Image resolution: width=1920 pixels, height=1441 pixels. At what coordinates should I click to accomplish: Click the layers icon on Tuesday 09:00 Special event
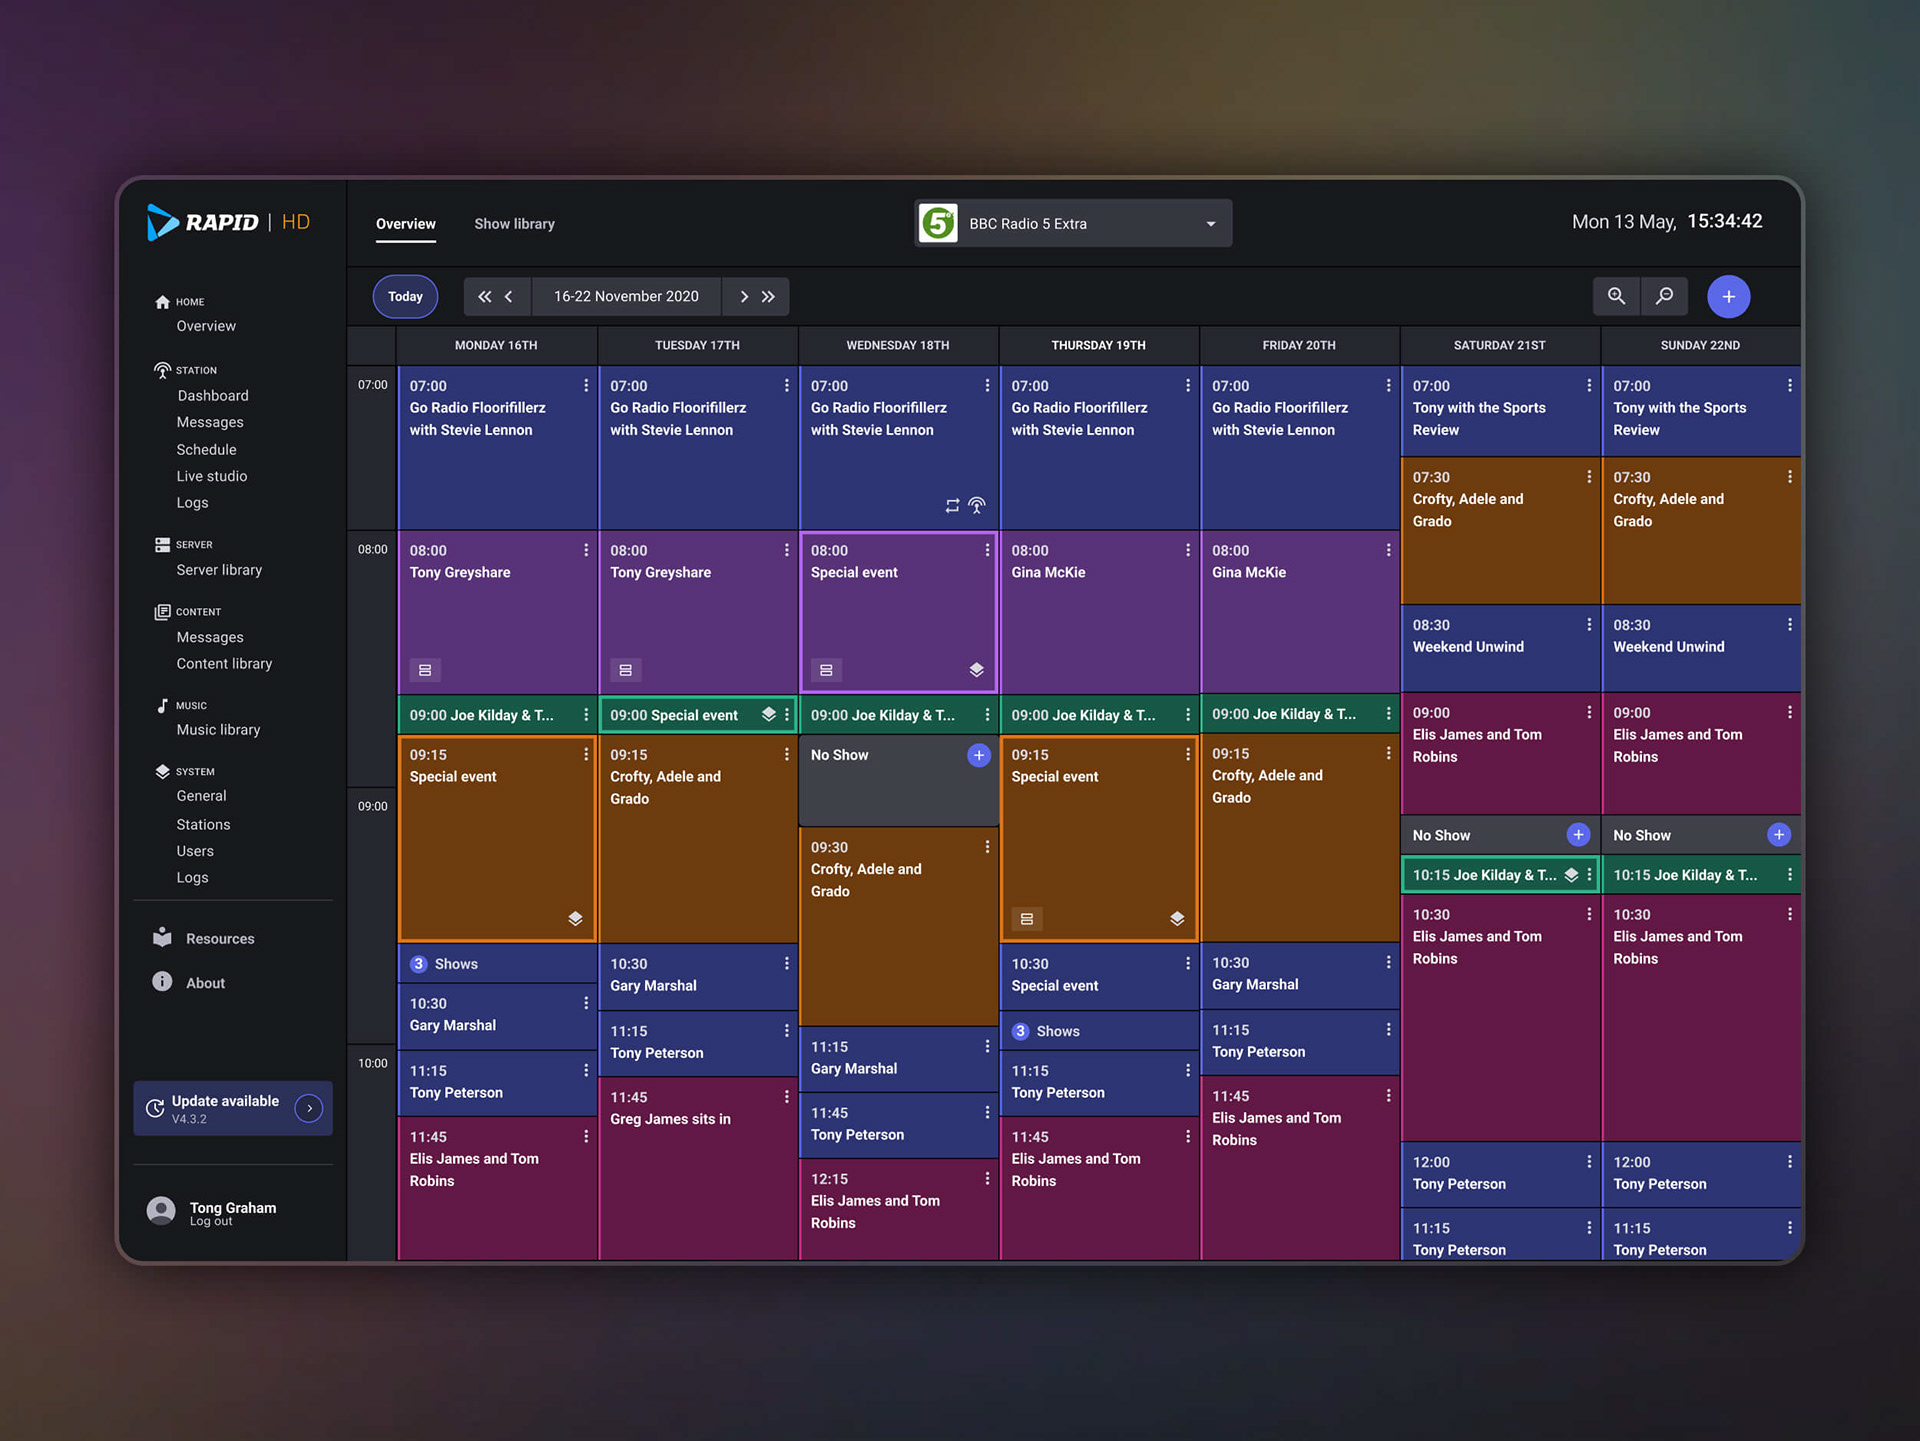[769, 714]
